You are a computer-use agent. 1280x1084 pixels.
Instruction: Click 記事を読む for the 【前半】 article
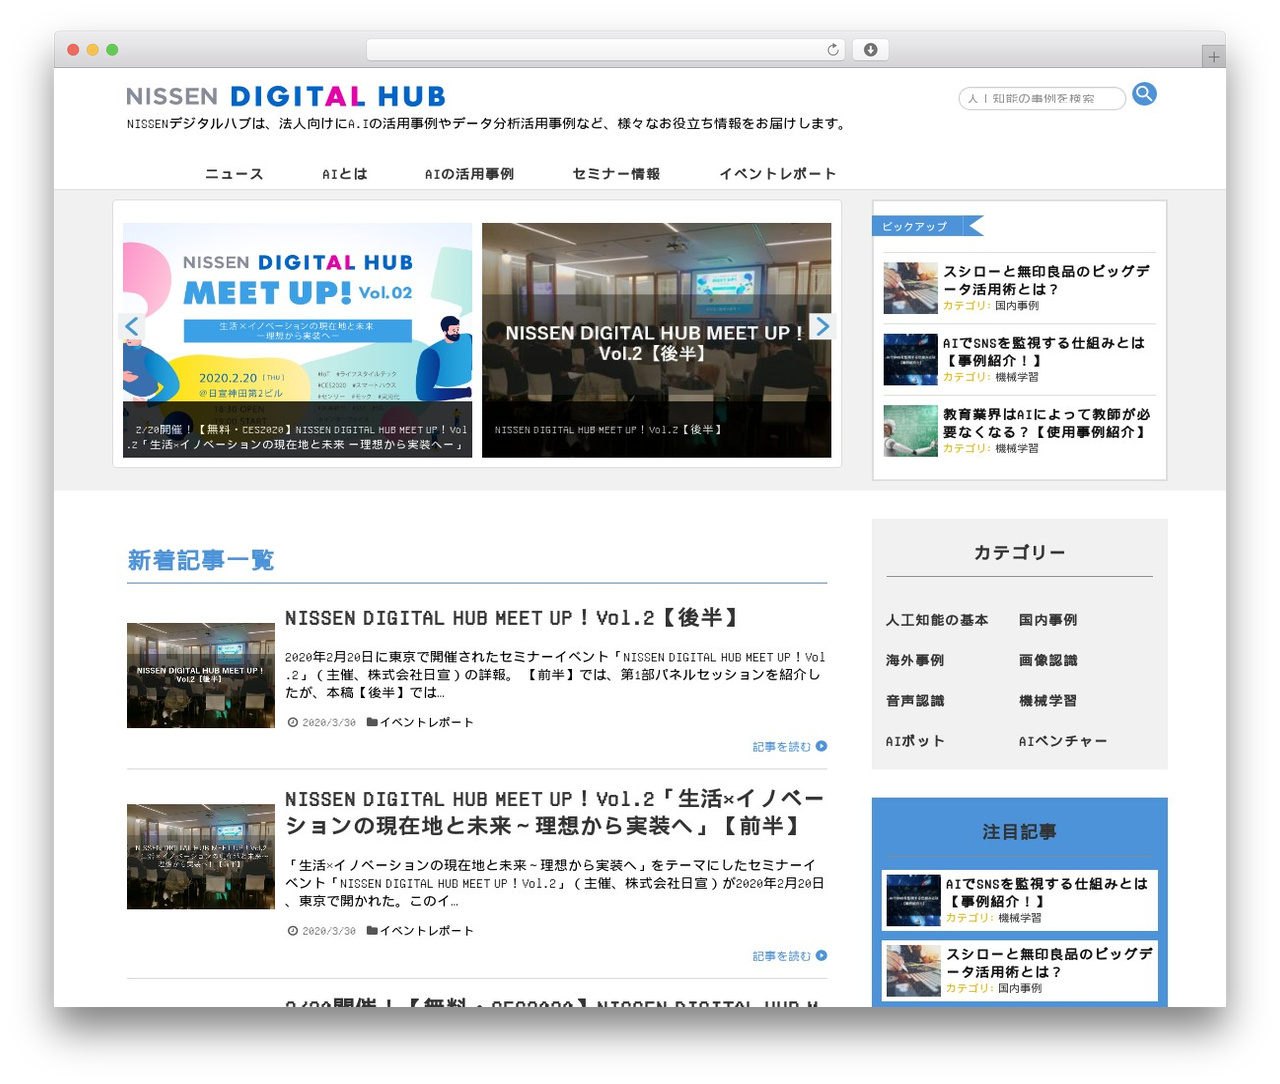(790, 956)
